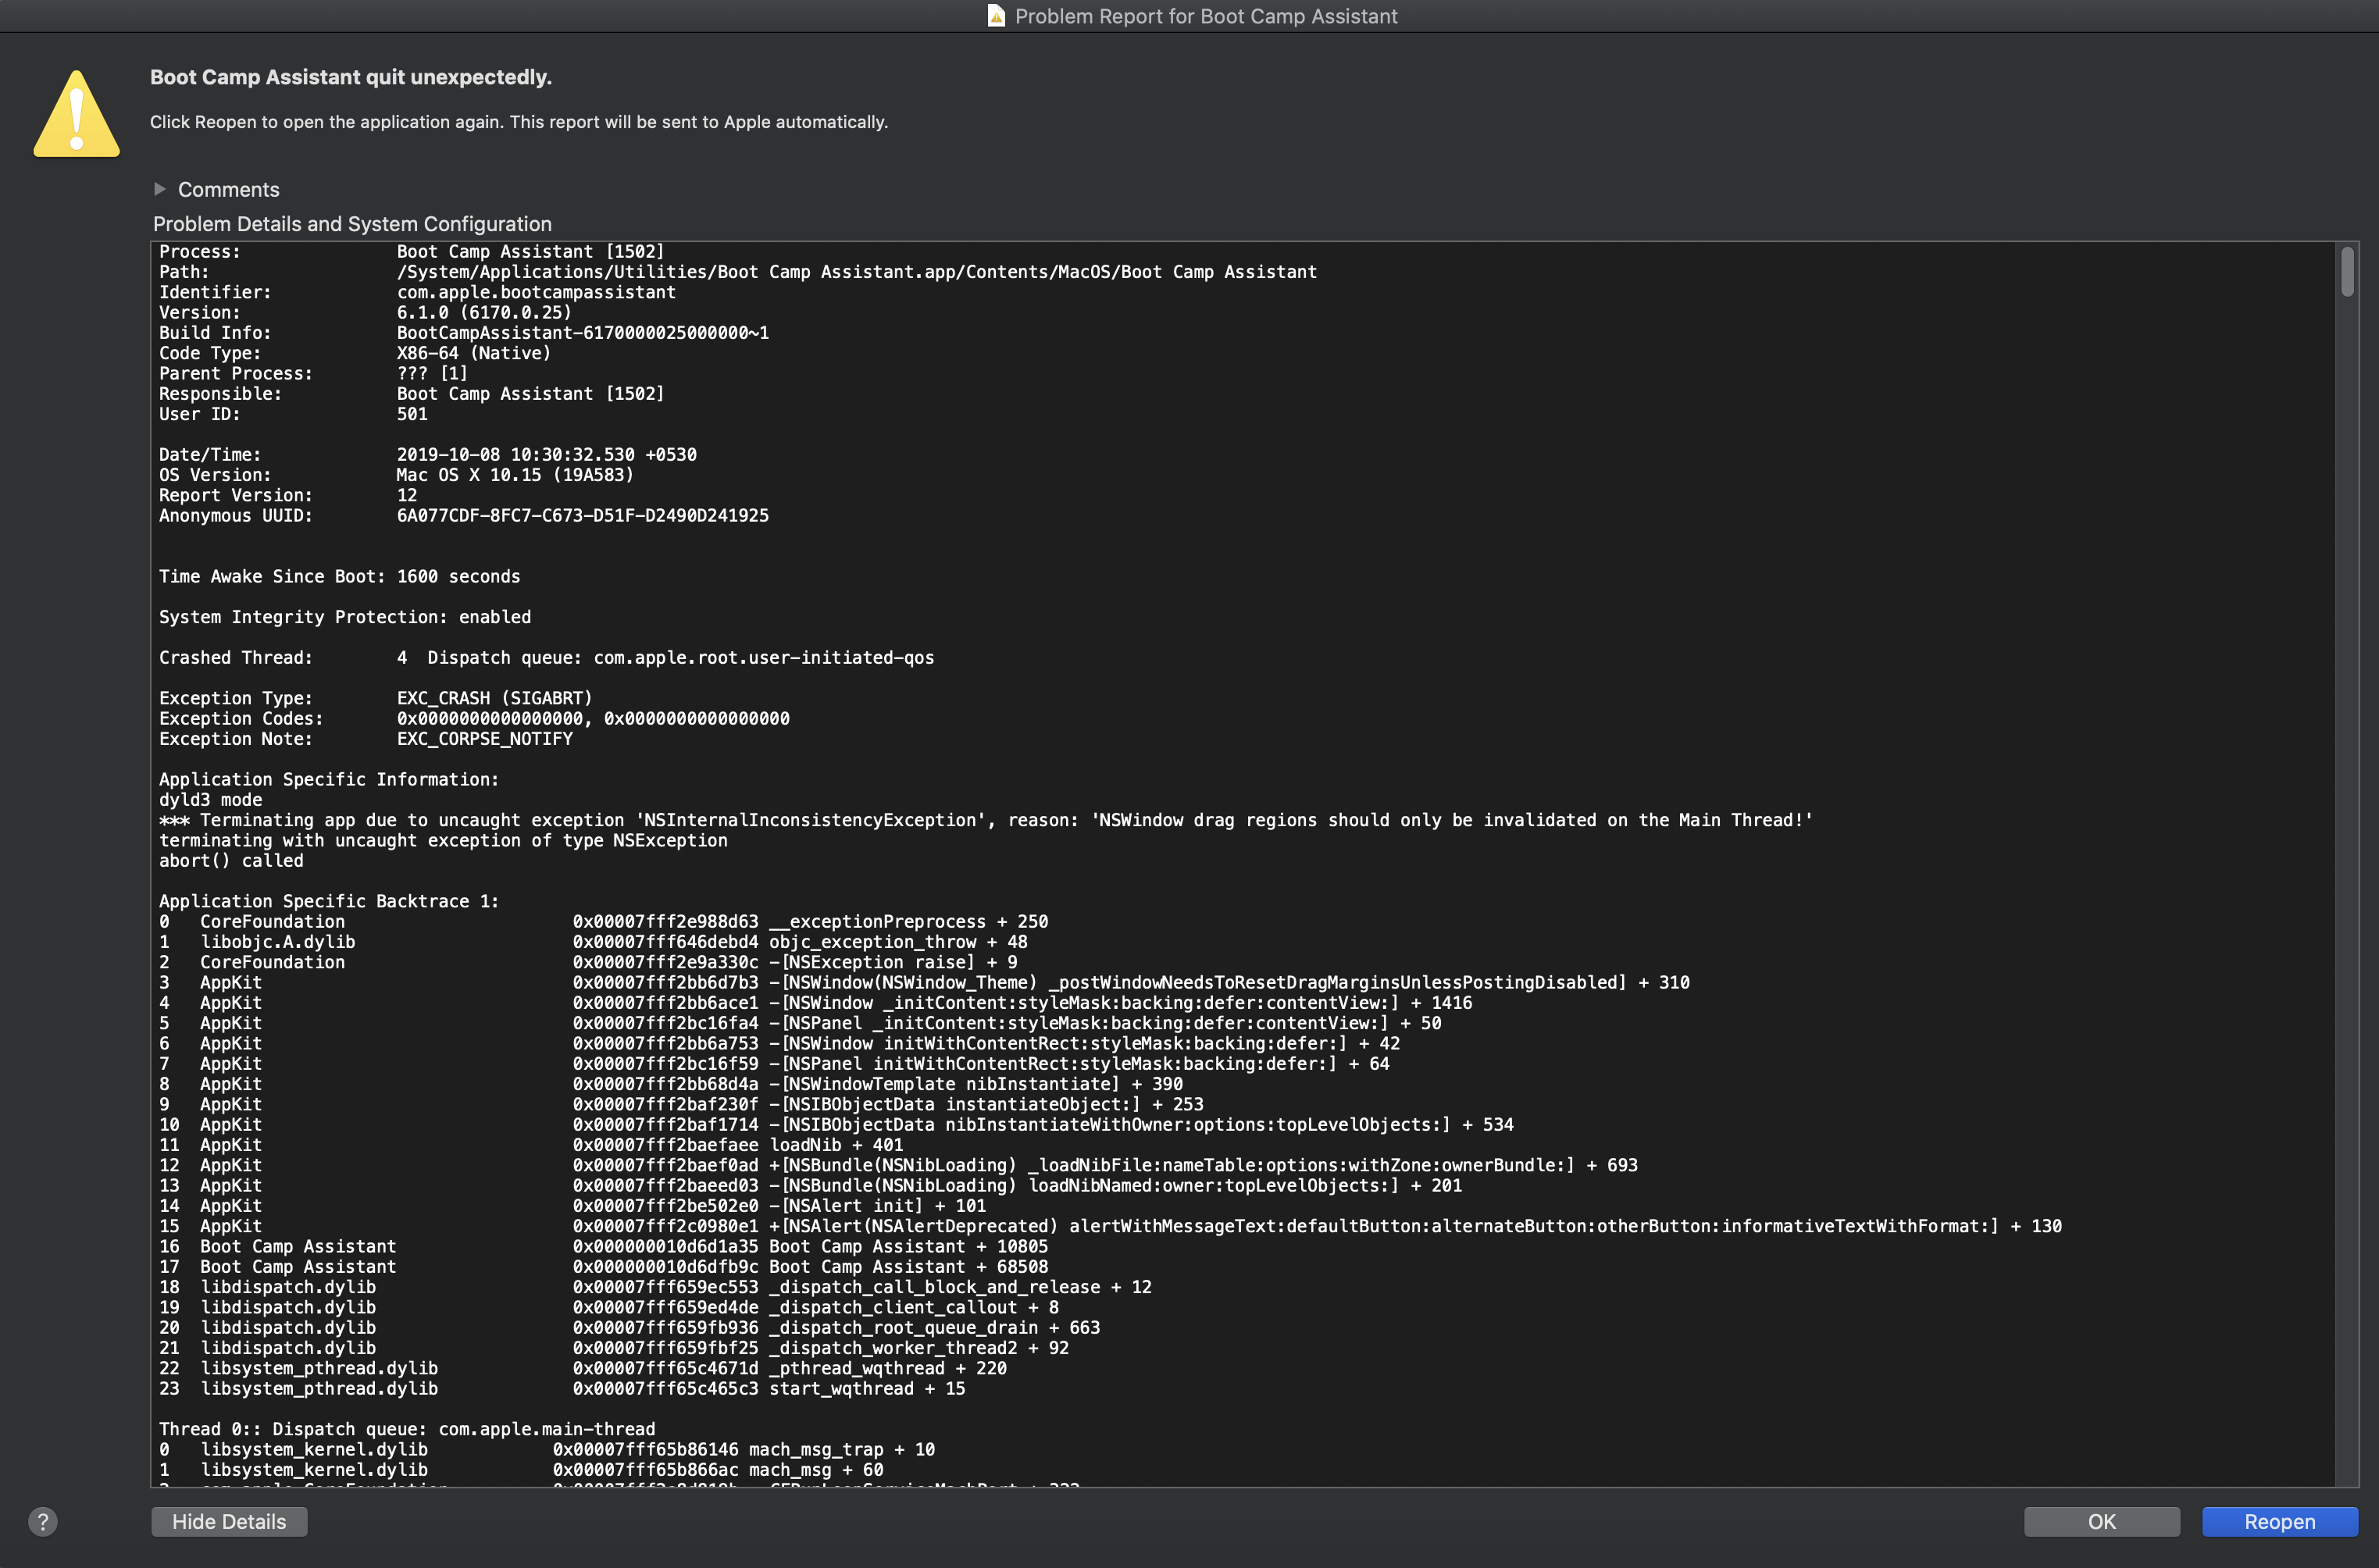Expand the Comments disclosure triangle
Screen dimensions: 2379x1568
(160, 189)
